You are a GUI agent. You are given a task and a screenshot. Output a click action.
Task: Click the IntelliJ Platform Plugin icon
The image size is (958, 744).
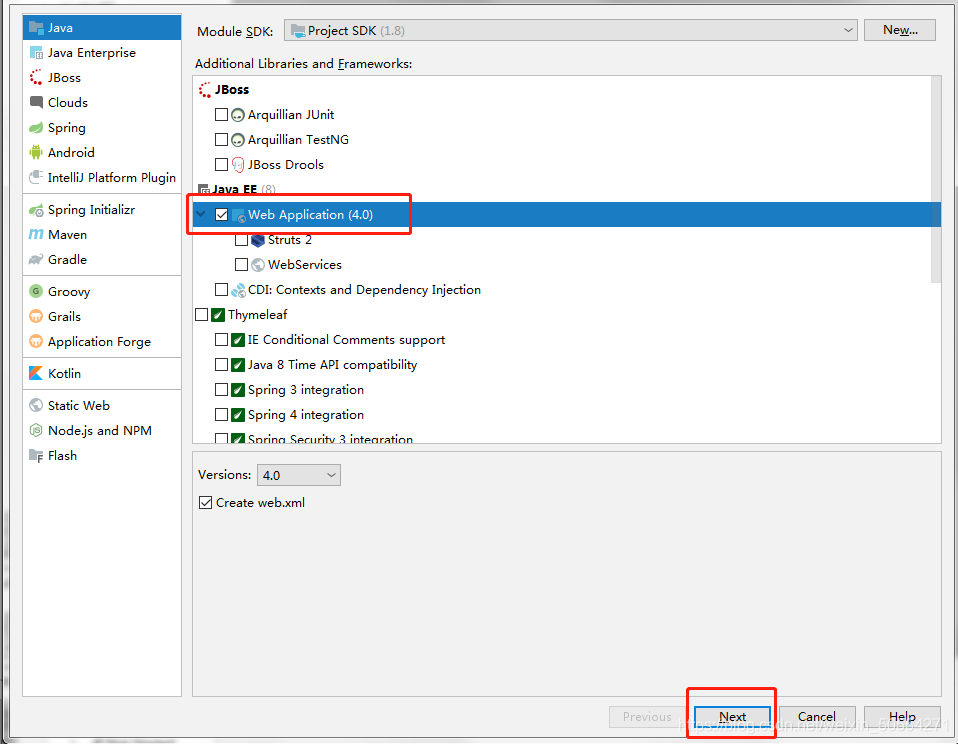tap(36, 177)
